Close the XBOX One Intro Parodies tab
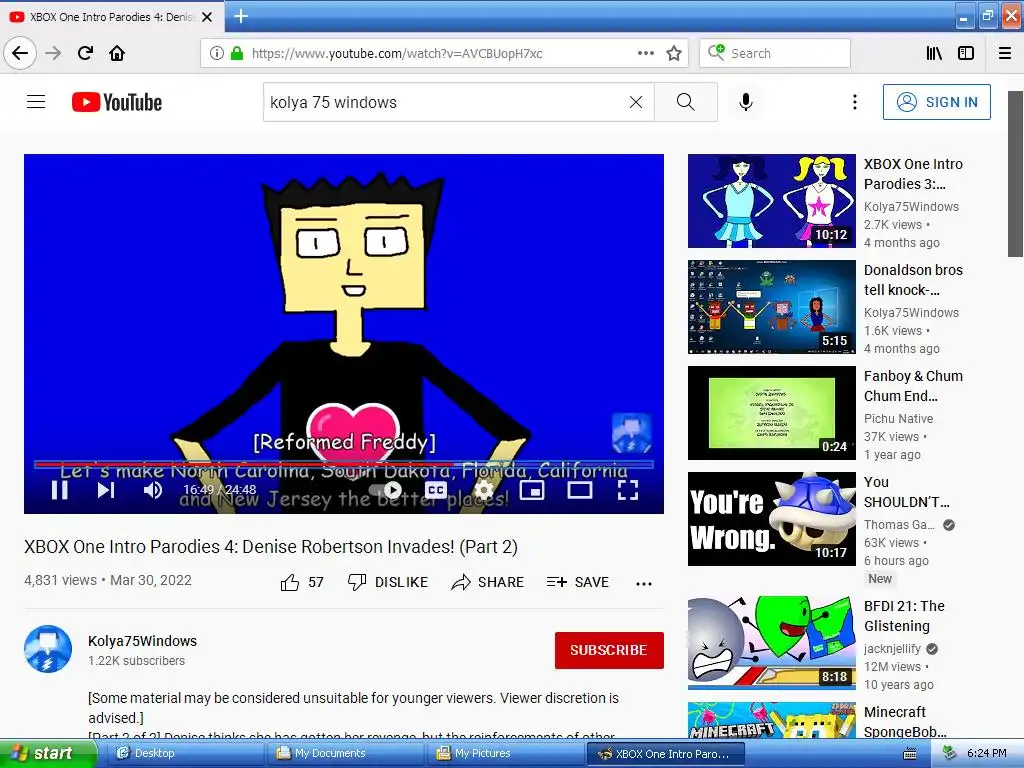 point(207,17)
